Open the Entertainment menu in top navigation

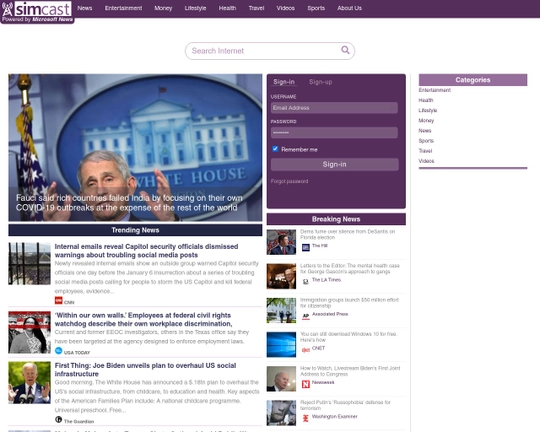tap(123, 8)
